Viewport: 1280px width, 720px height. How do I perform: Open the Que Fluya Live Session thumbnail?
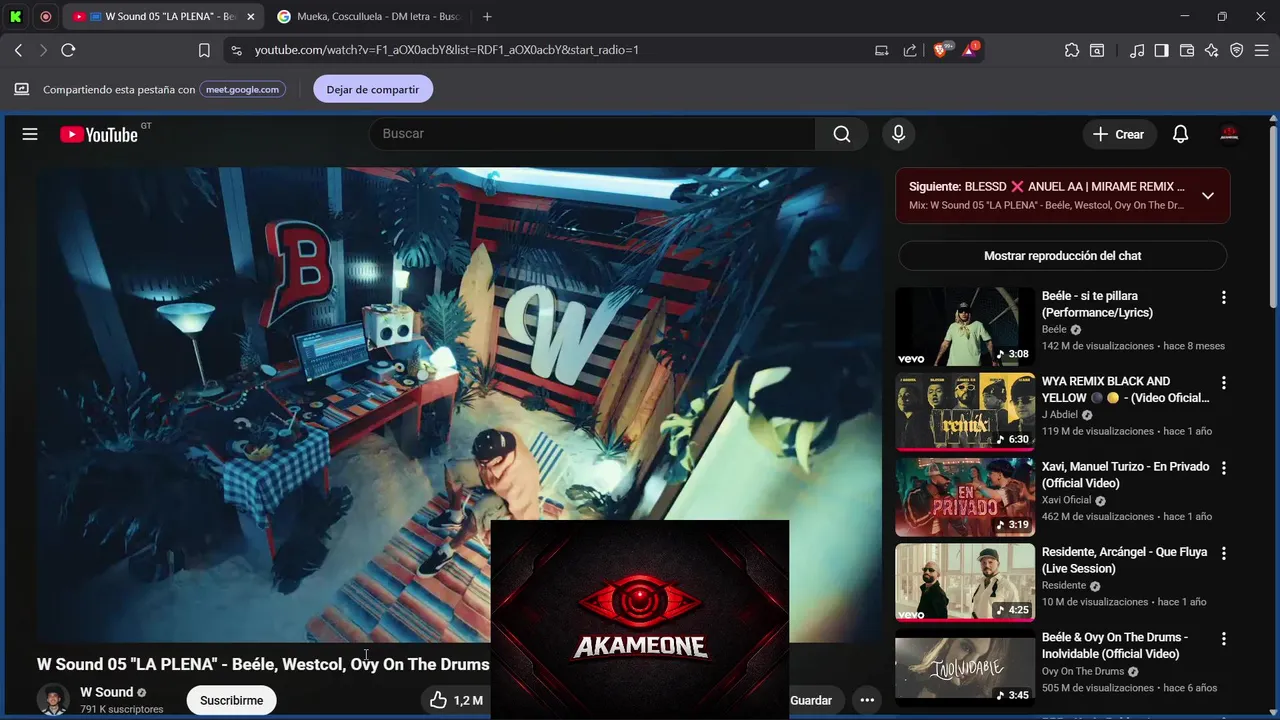click(x=964, y=582)
